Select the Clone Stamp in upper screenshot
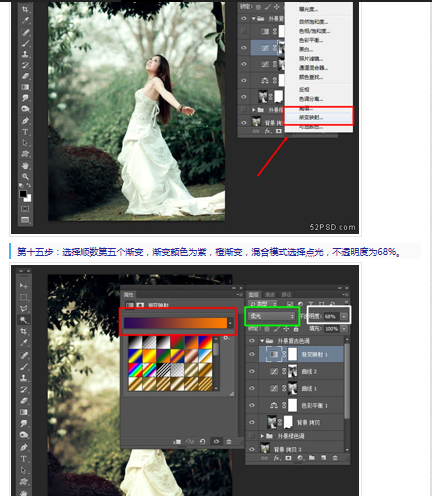 pos(25,54)
